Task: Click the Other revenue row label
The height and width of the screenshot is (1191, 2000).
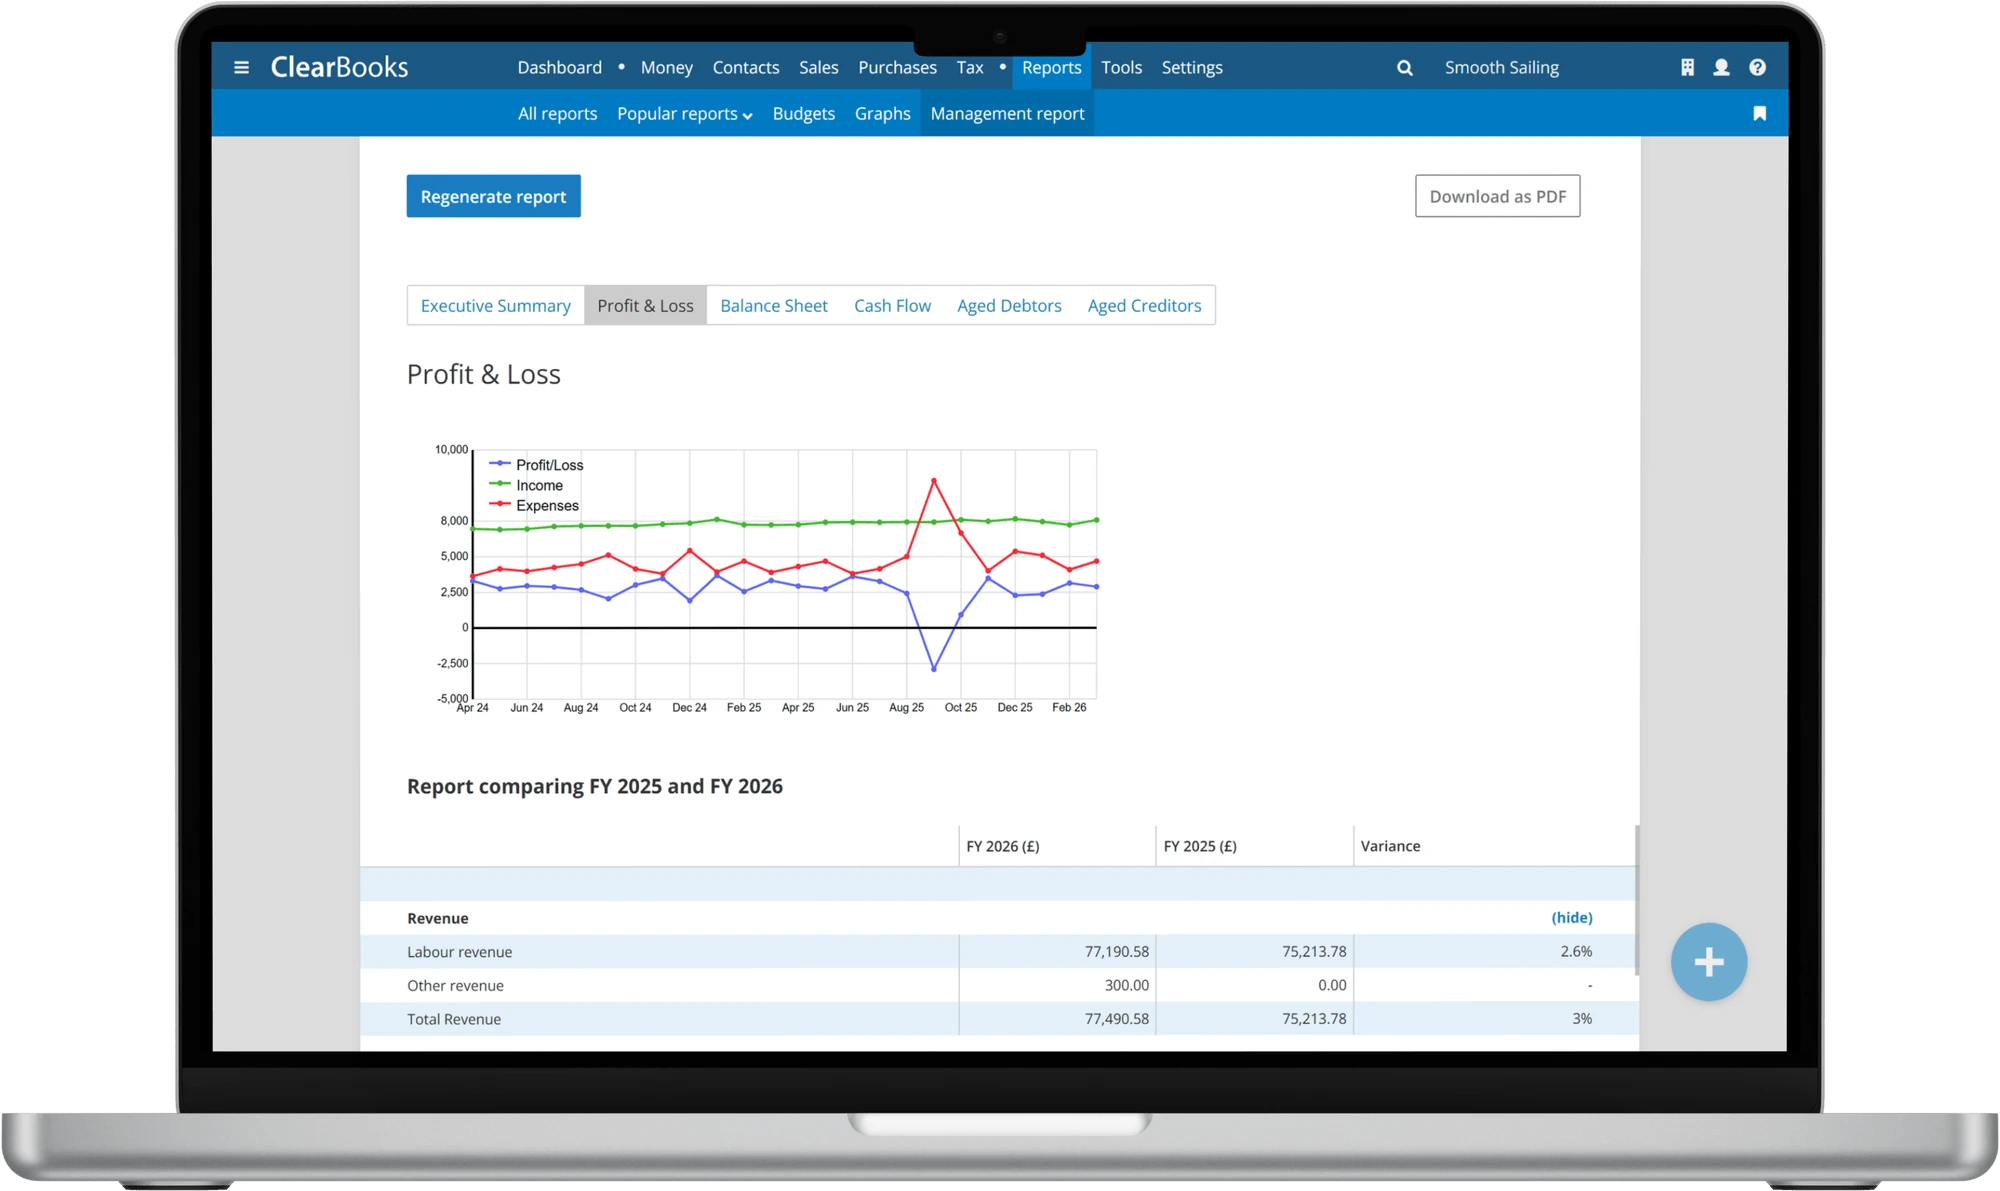Action: pyautogui.click(x=455, y=985)
